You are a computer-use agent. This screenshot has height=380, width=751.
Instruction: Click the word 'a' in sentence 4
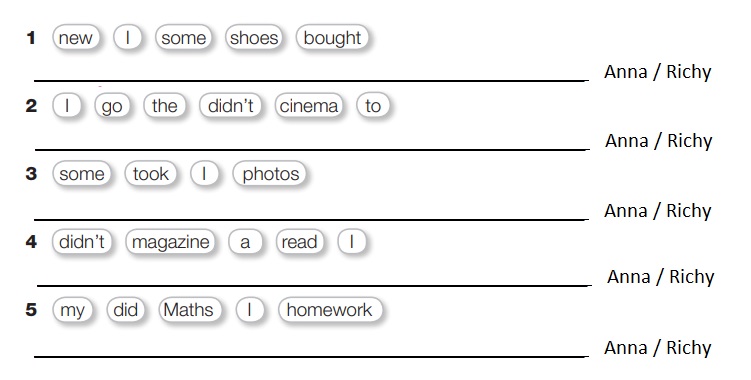click(x=245, y=242)
